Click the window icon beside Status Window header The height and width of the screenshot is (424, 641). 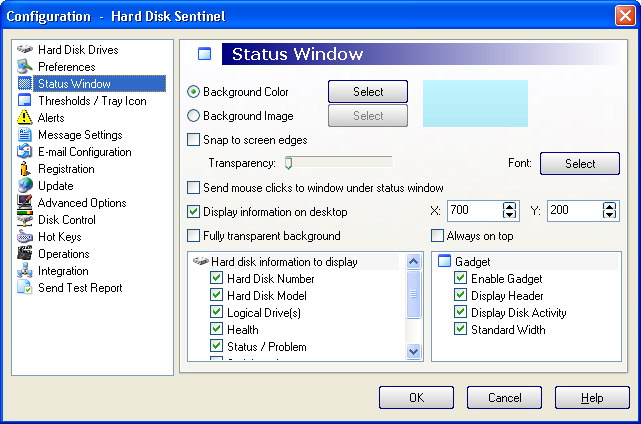[x=204, y=54]
